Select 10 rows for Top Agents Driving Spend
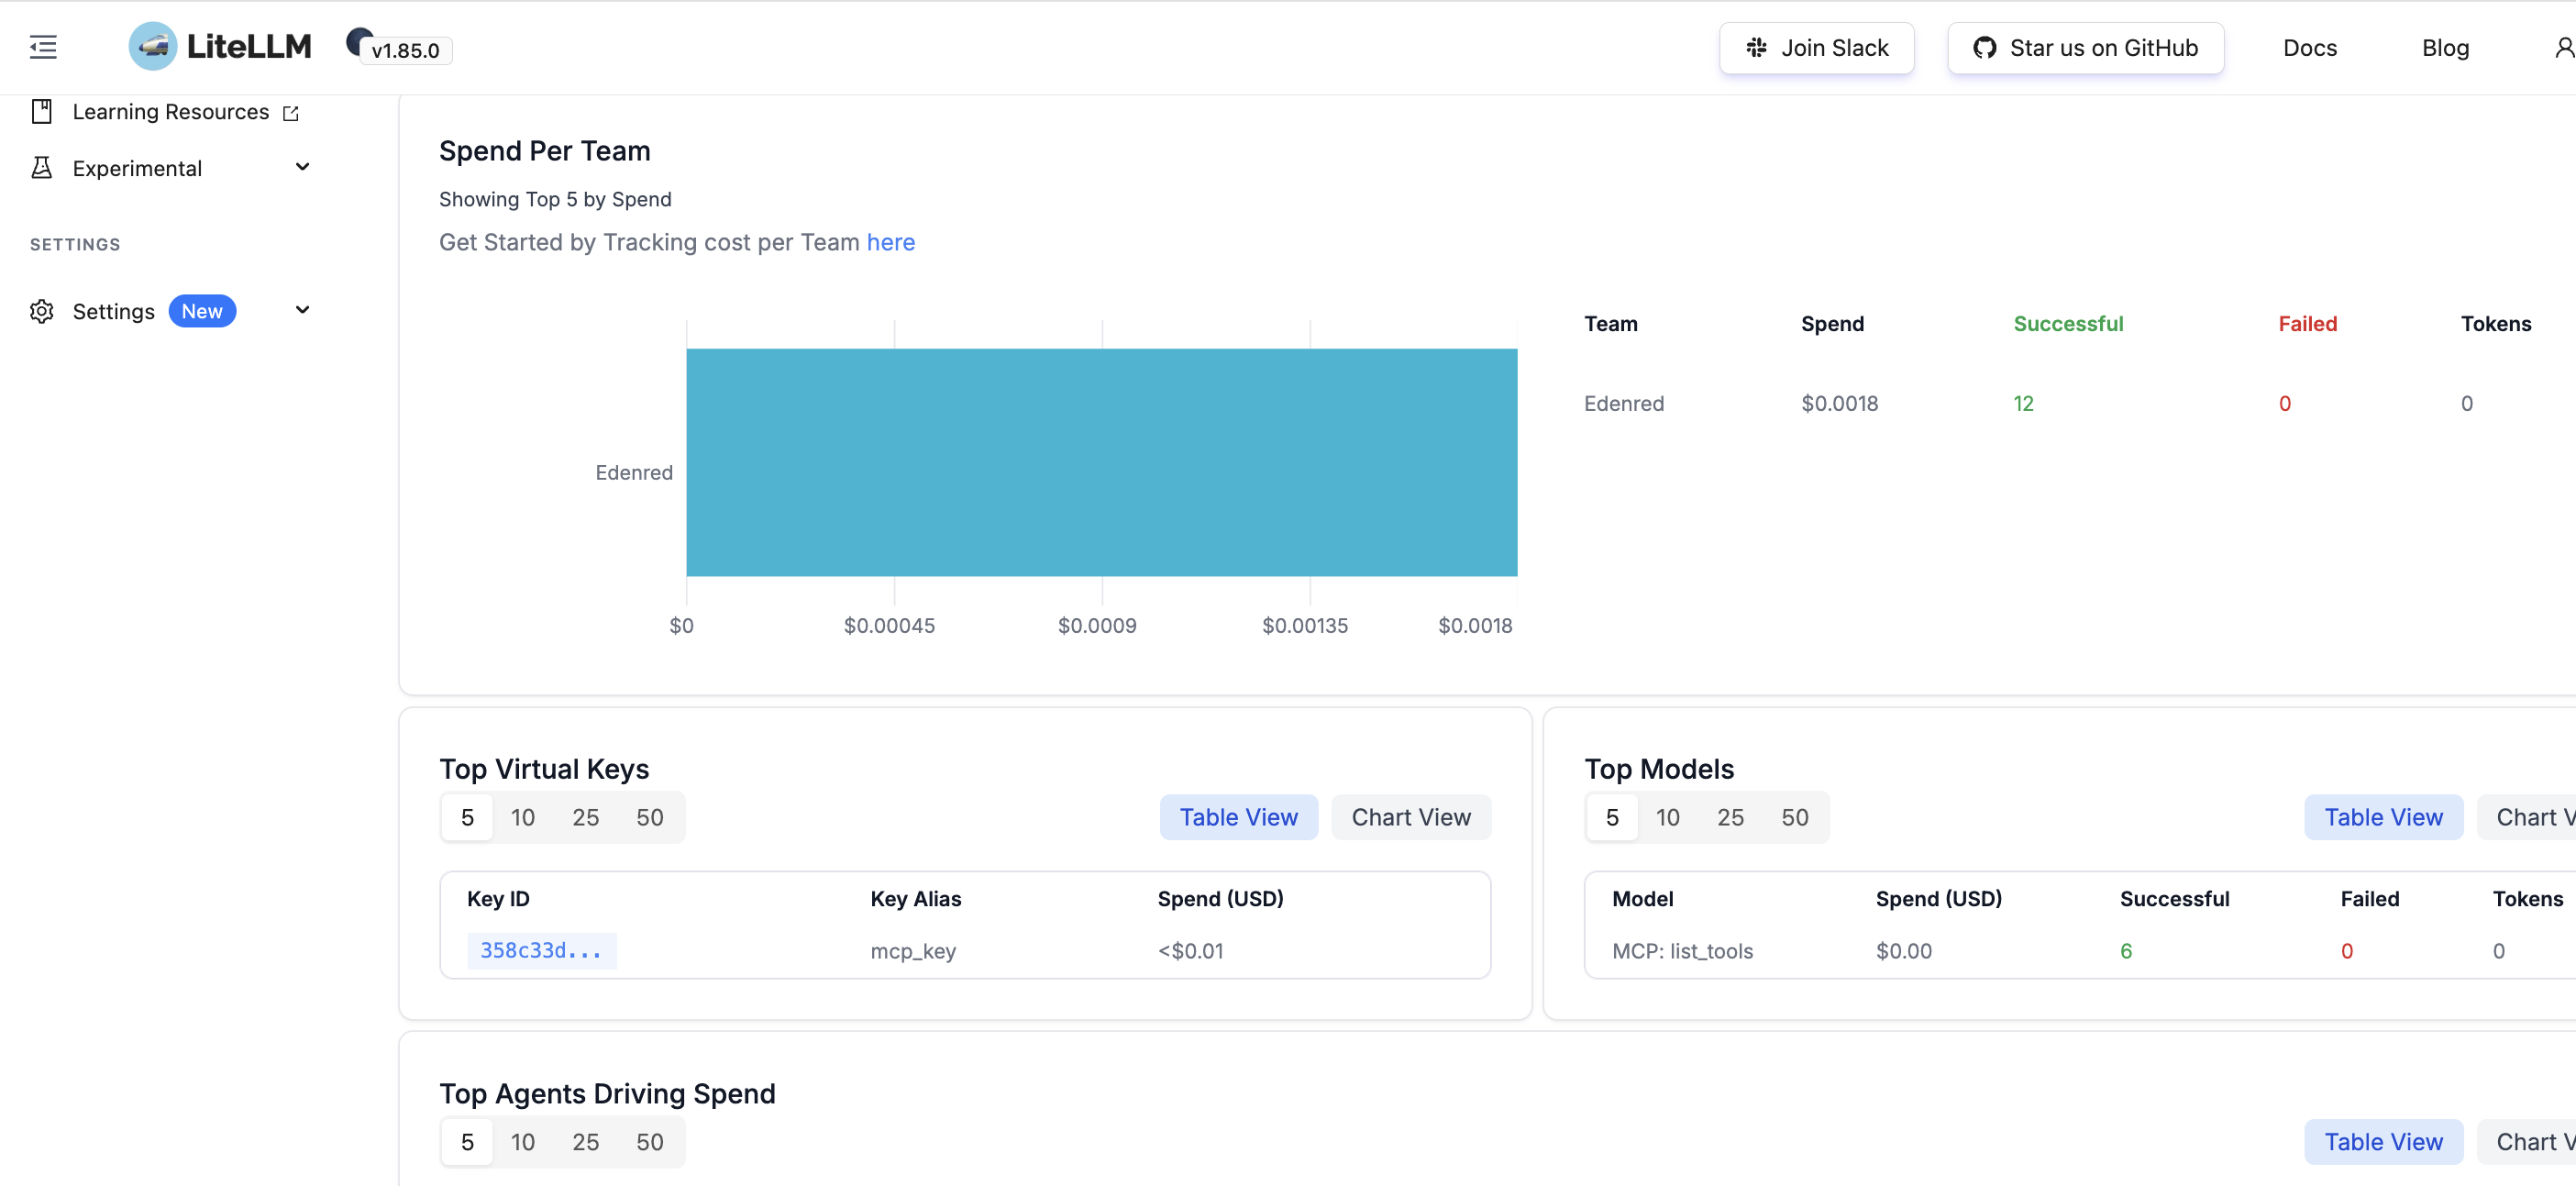This screenshot has height=1186, width=2576. point(522,1142)
